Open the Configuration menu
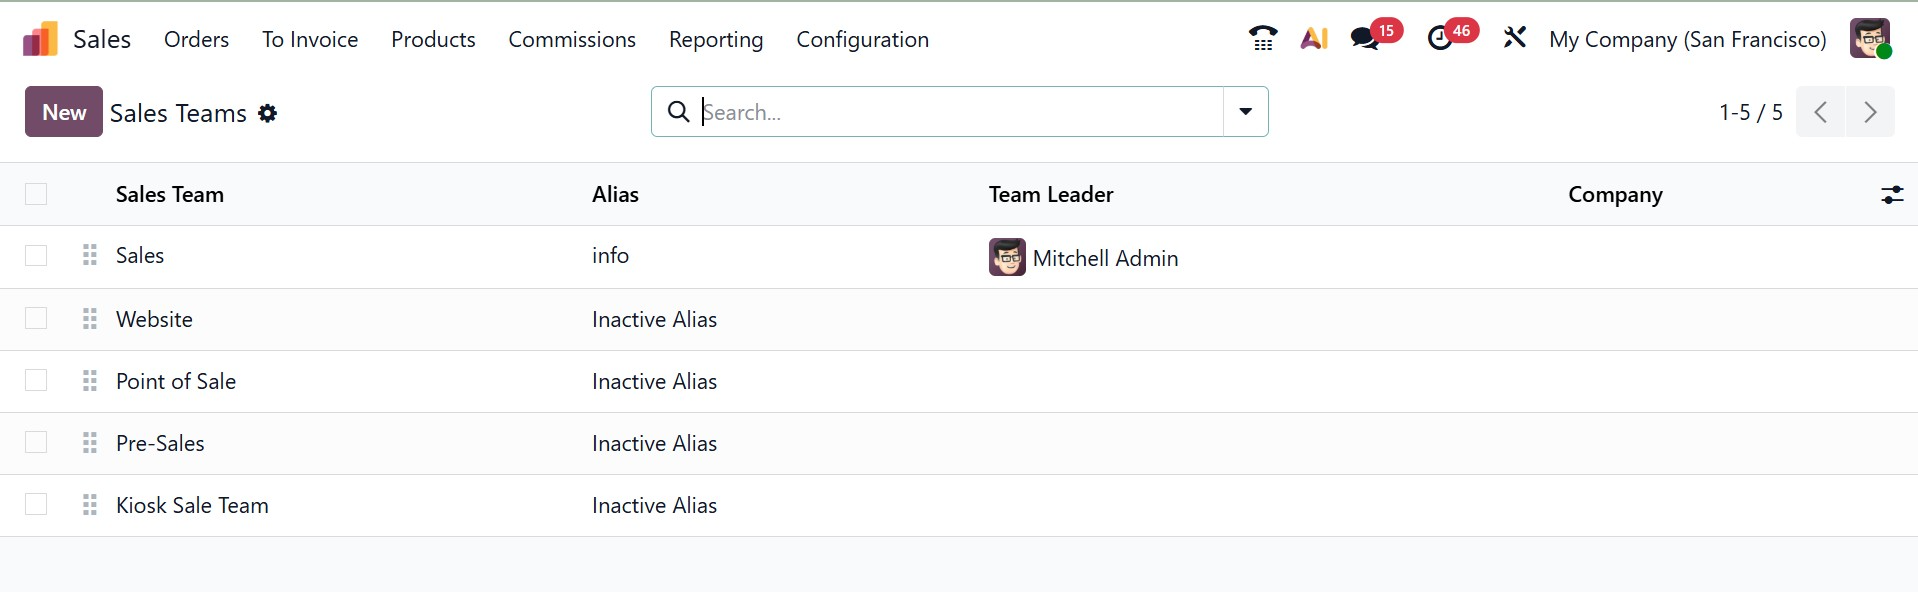This screenshot has height=592, width=1918. [x=862, y=40]
